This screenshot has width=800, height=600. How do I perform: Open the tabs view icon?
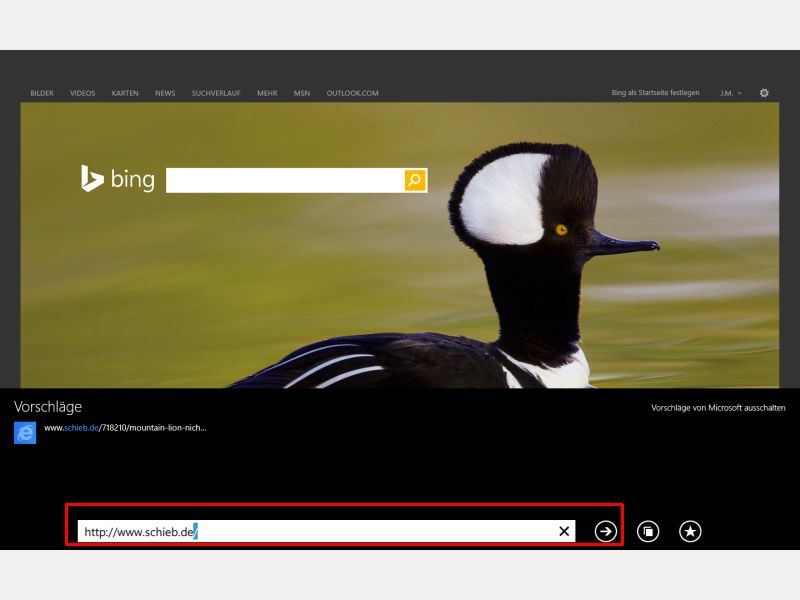click(x=648, y=531)
